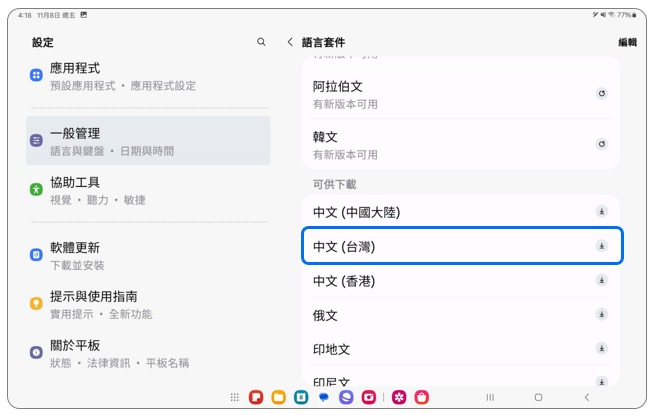Open recent apps from navigation bar

coord(490,397)
